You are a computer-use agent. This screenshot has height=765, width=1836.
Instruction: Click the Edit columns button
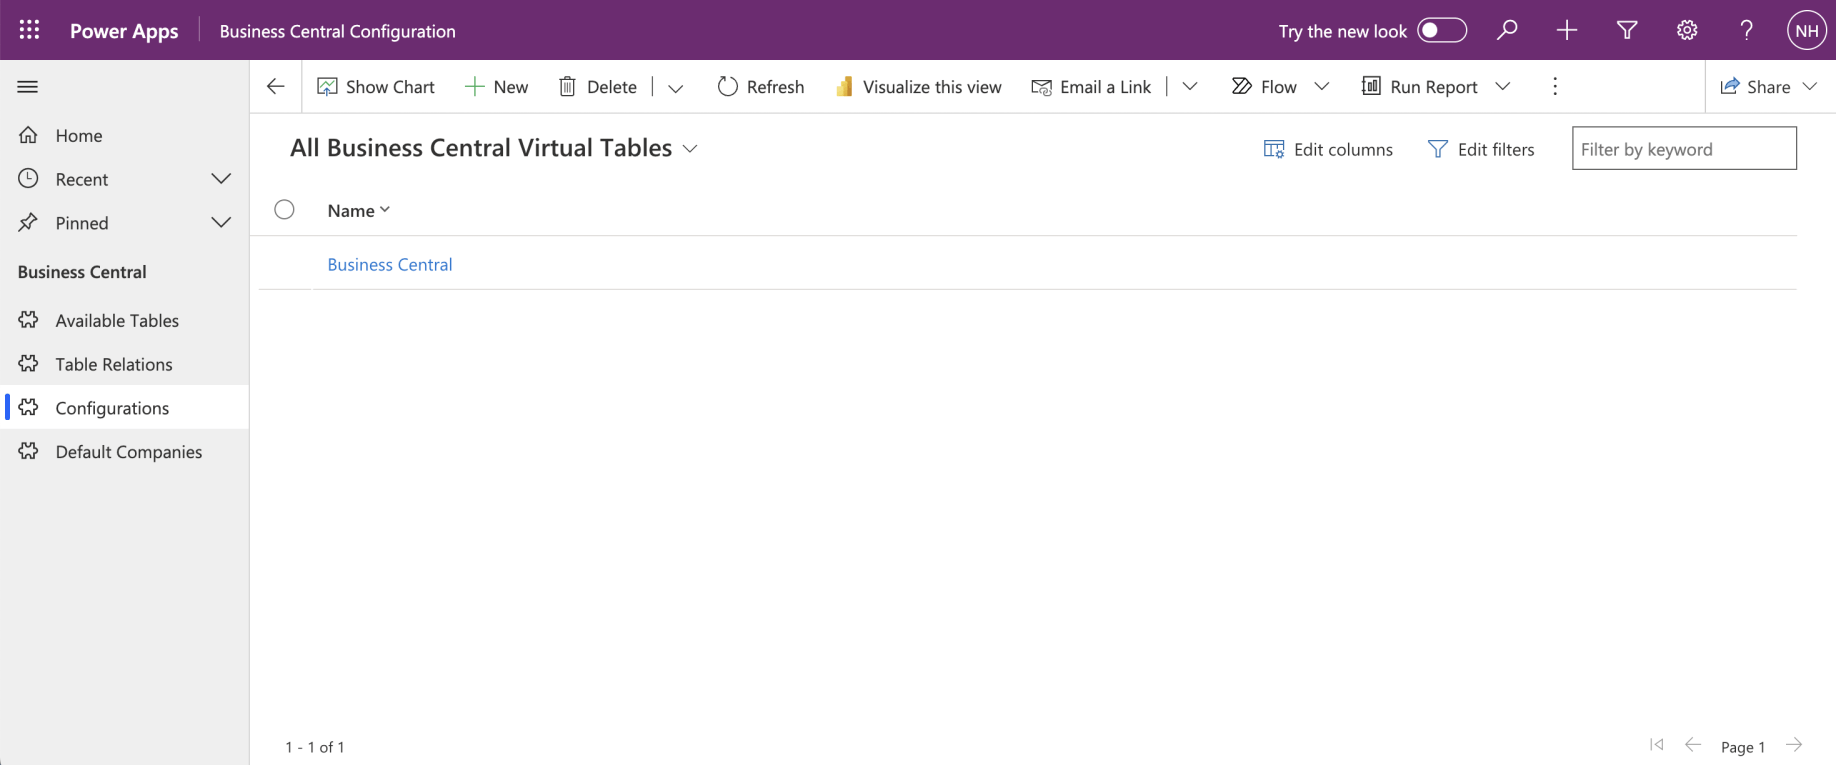pos(1328,149)
